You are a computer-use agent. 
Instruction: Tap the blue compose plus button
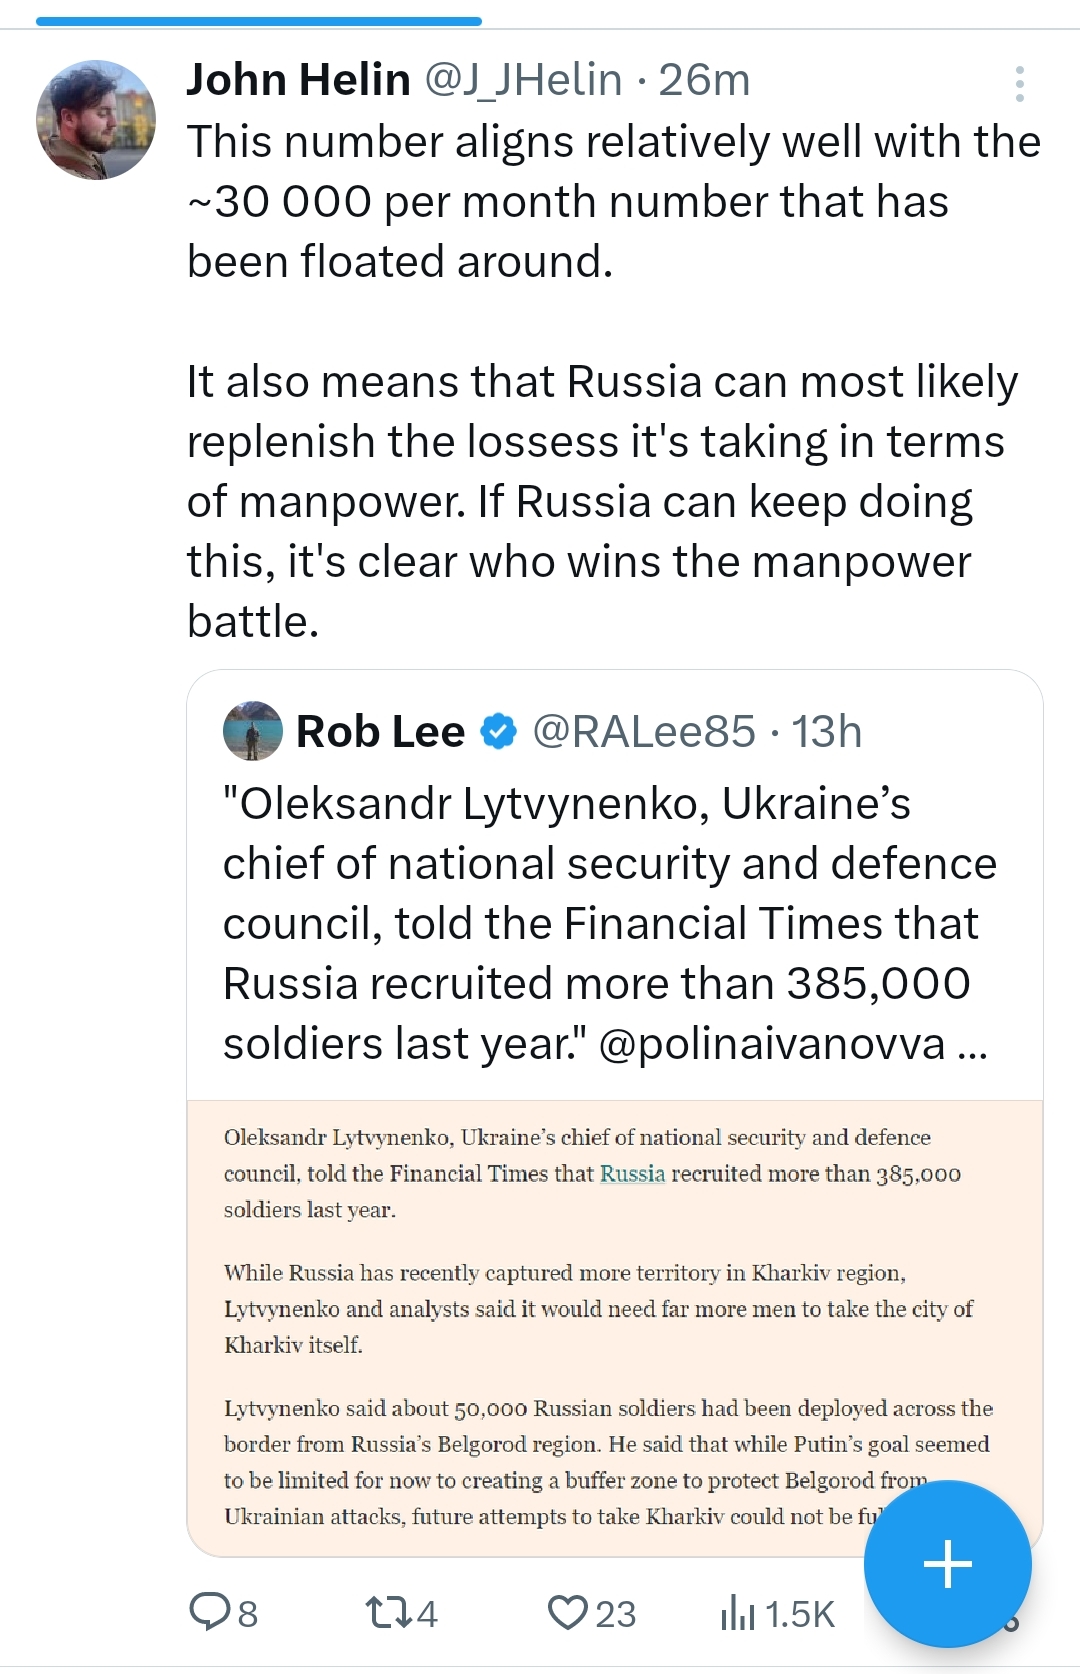[x=947, y=1563]
